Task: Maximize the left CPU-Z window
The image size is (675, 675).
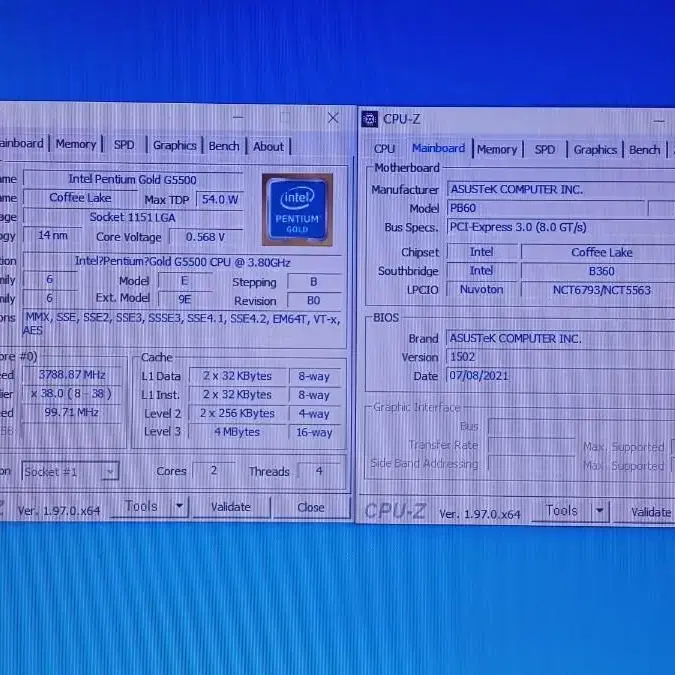Action: tap(285, 117)
